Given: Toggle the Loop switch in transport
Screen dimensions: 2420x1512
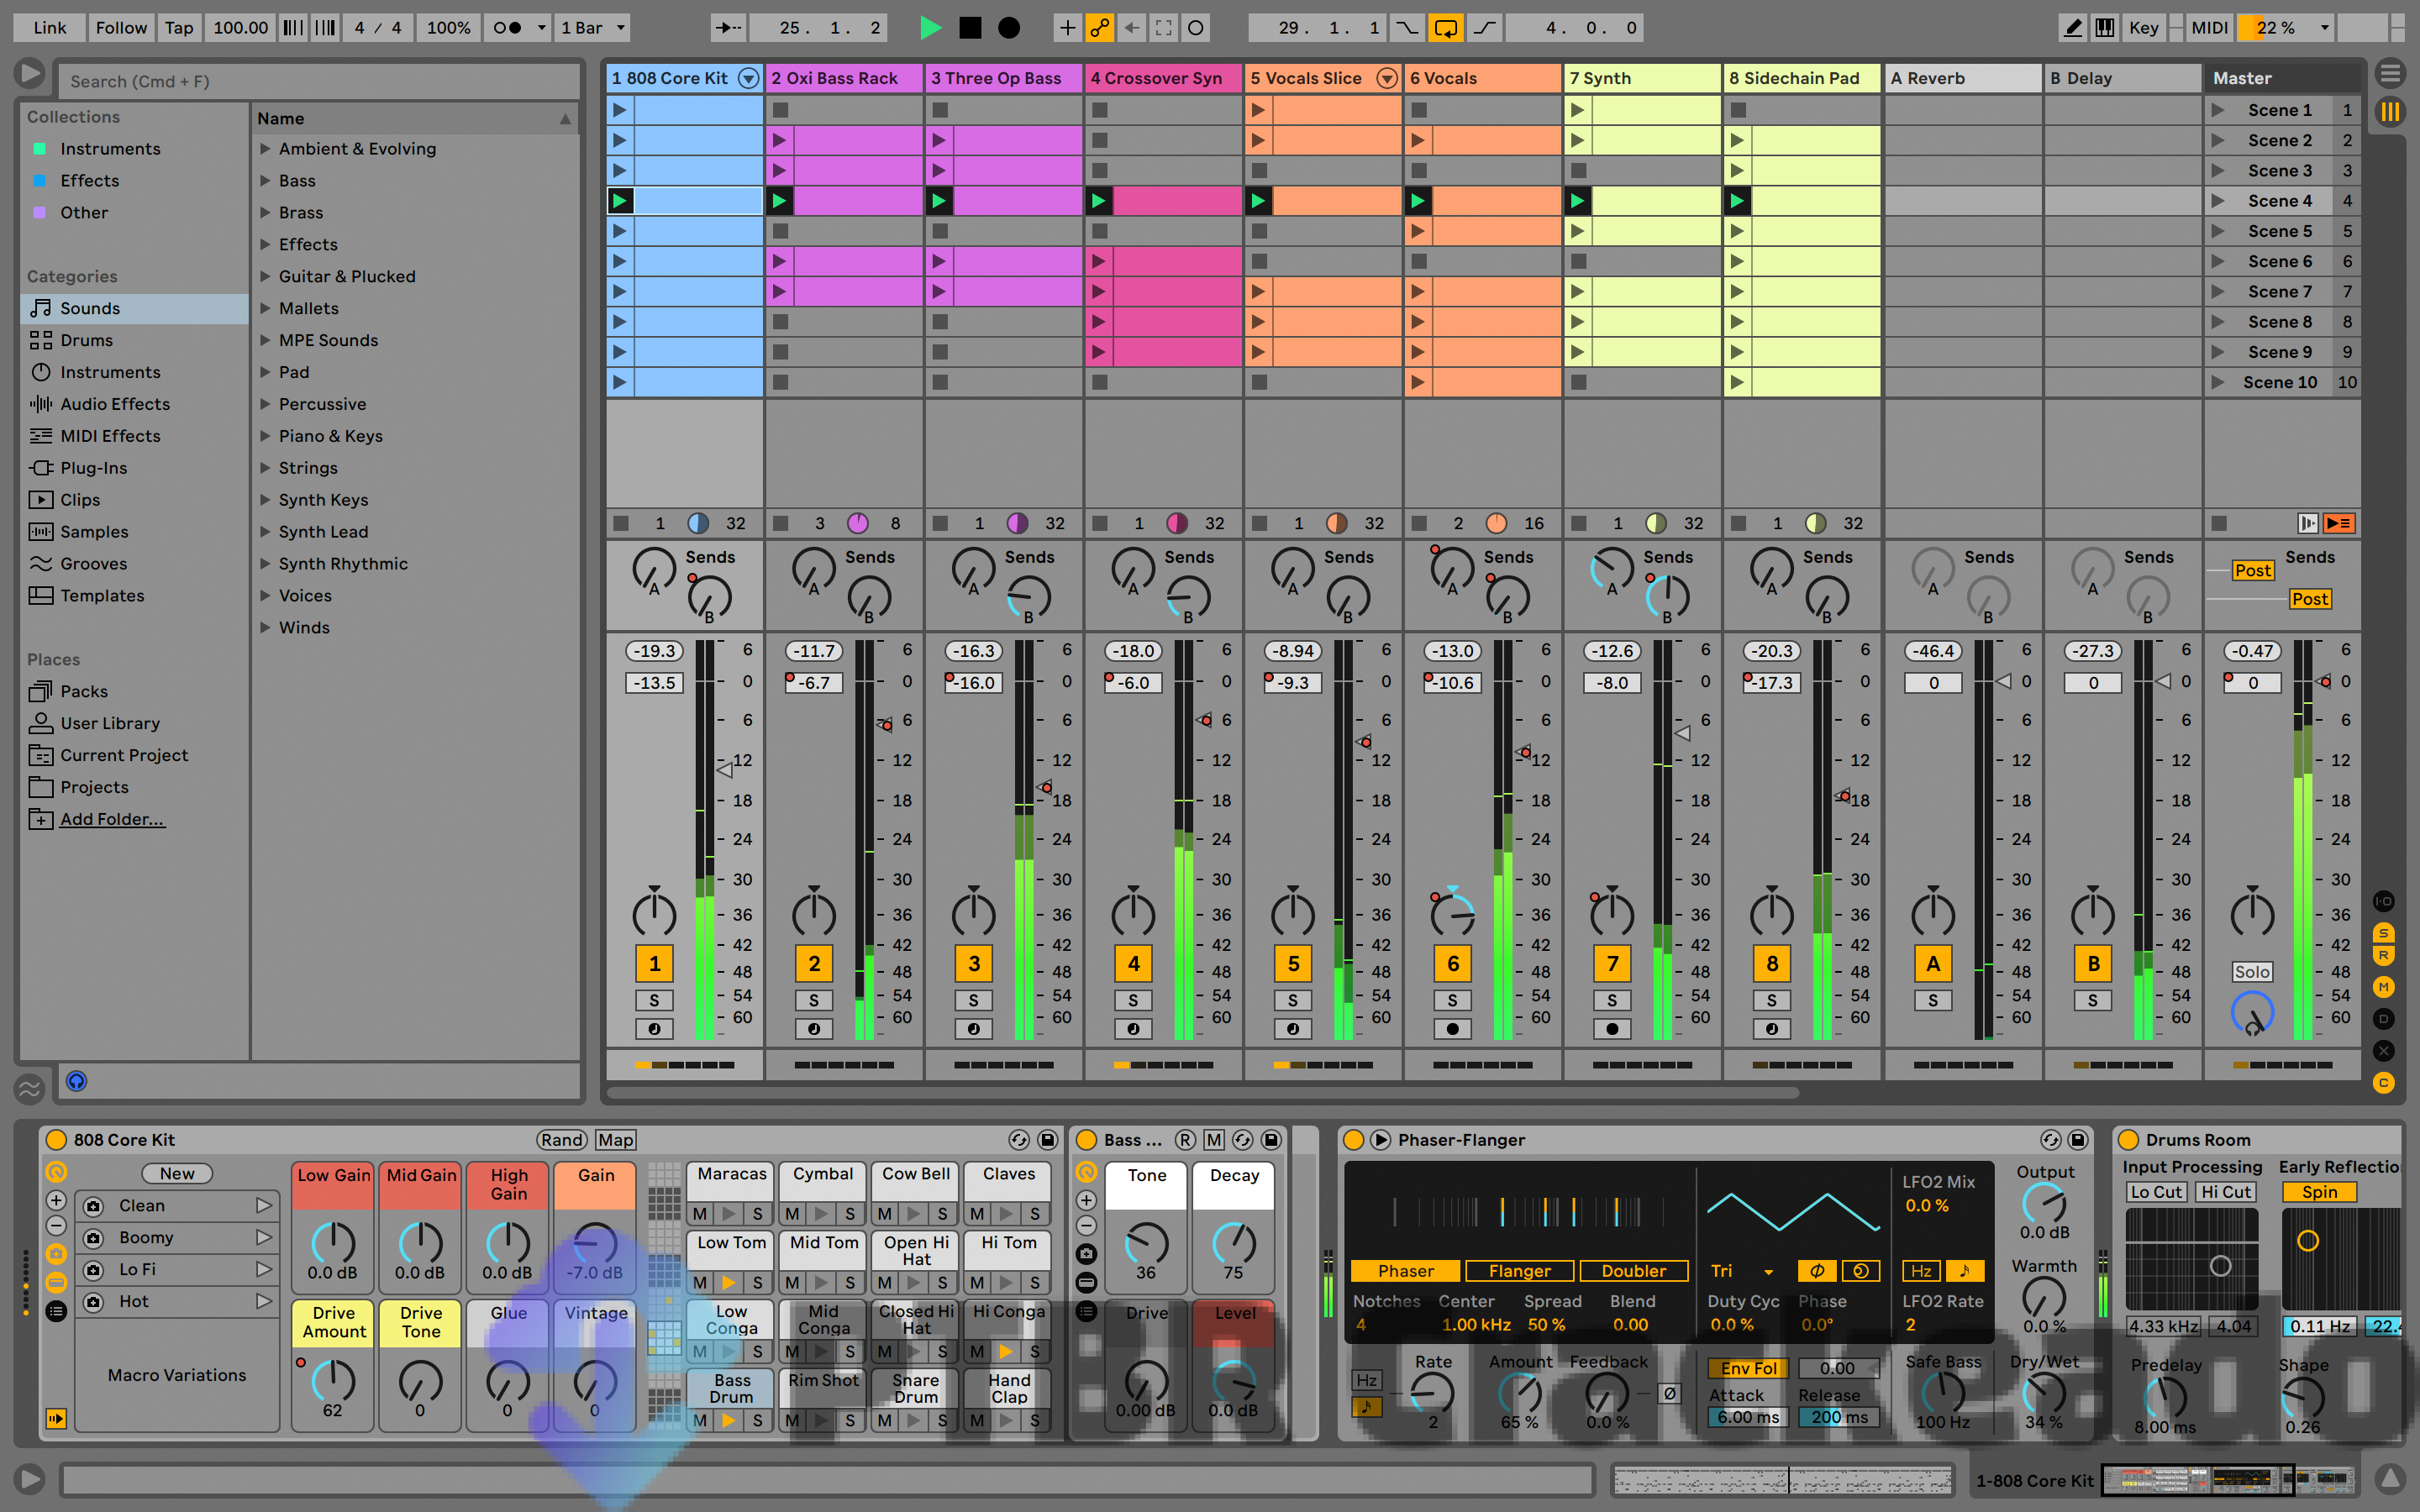Looking at the screenshot, I should (x=1446, y=28).
